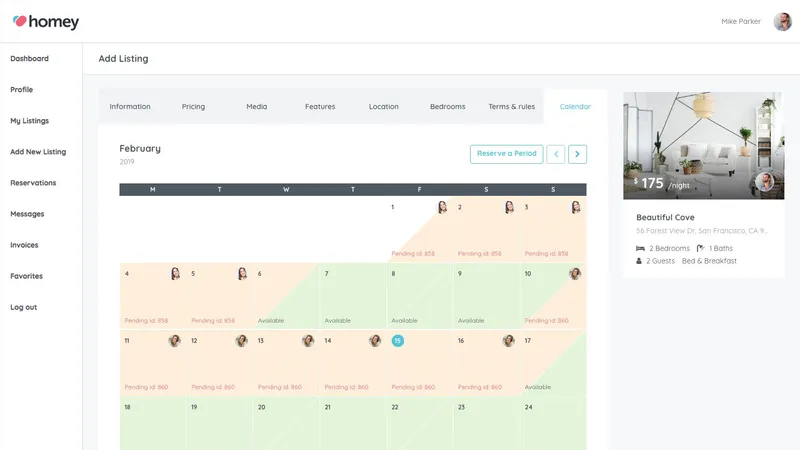Go to previous month with left chevron
Screen dimensions: 800x450
556,154
